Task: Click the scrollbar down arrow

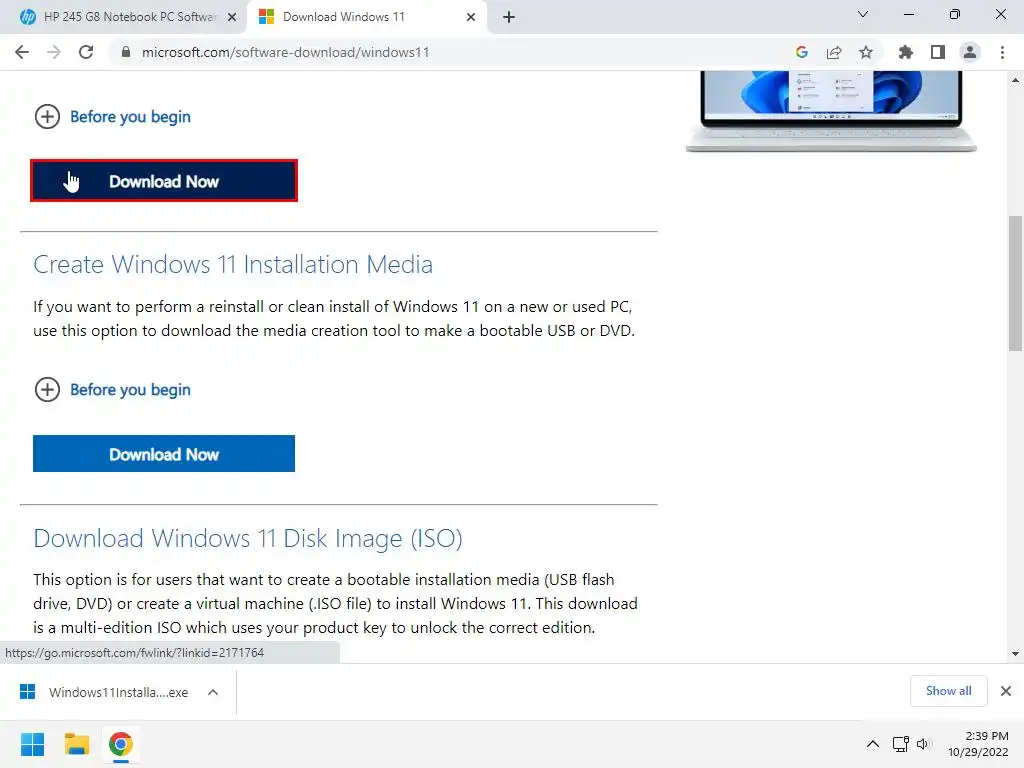Action: [x=1015, y=654]
